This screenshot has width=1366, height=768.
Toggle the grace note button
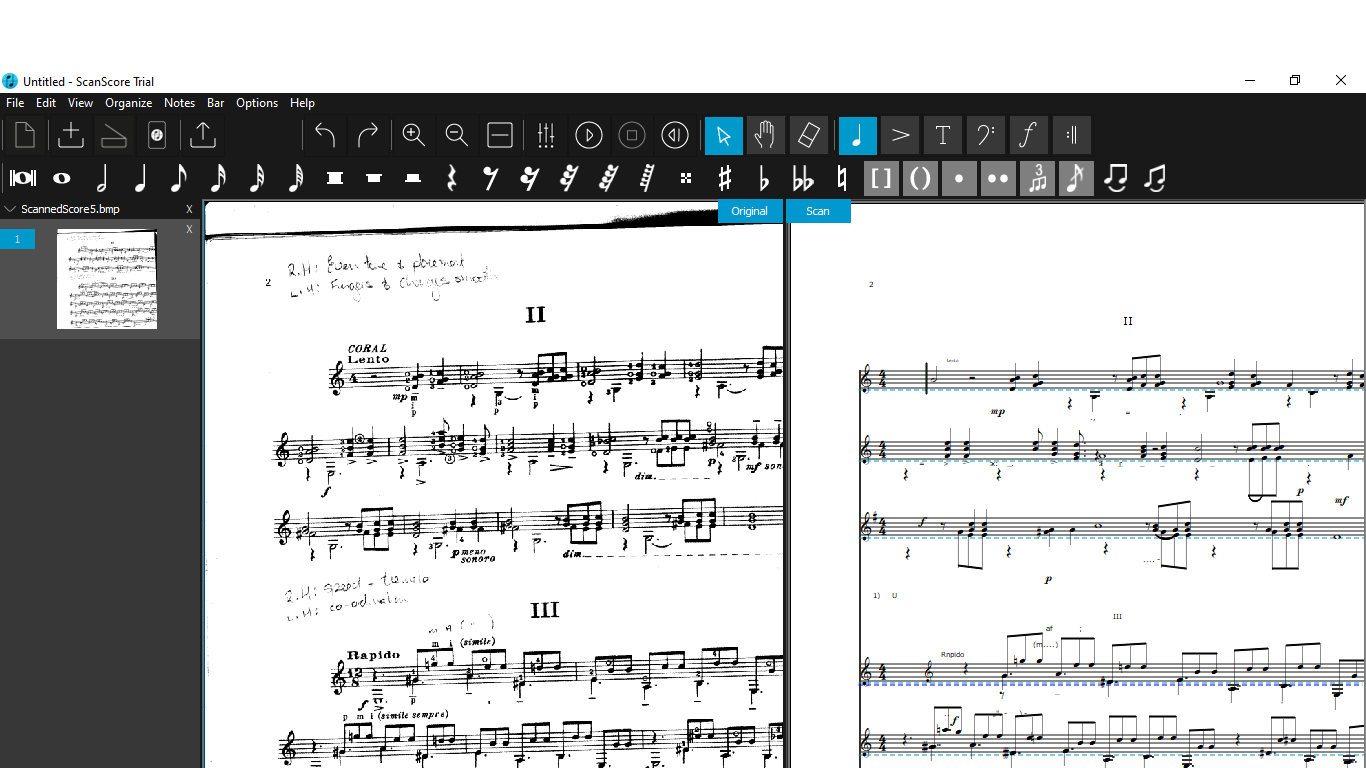[x=1076, y=178]
